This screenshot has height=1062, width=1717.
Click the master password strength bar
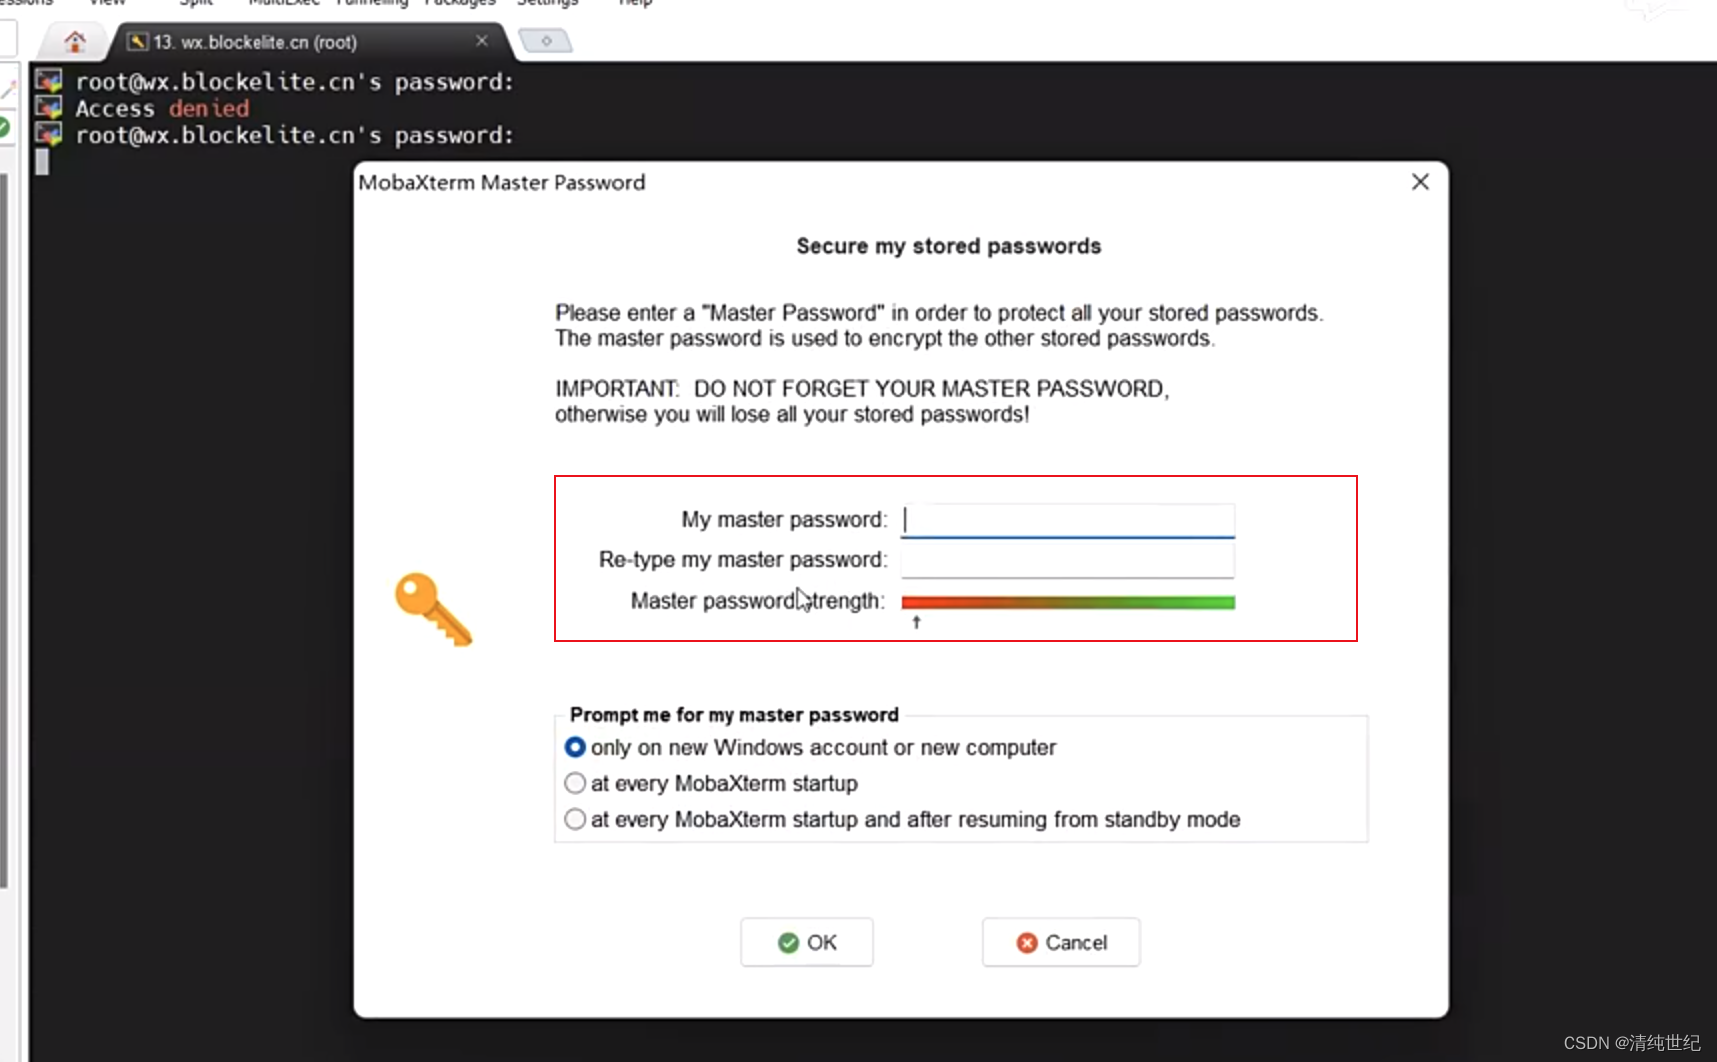point(1067,601)
